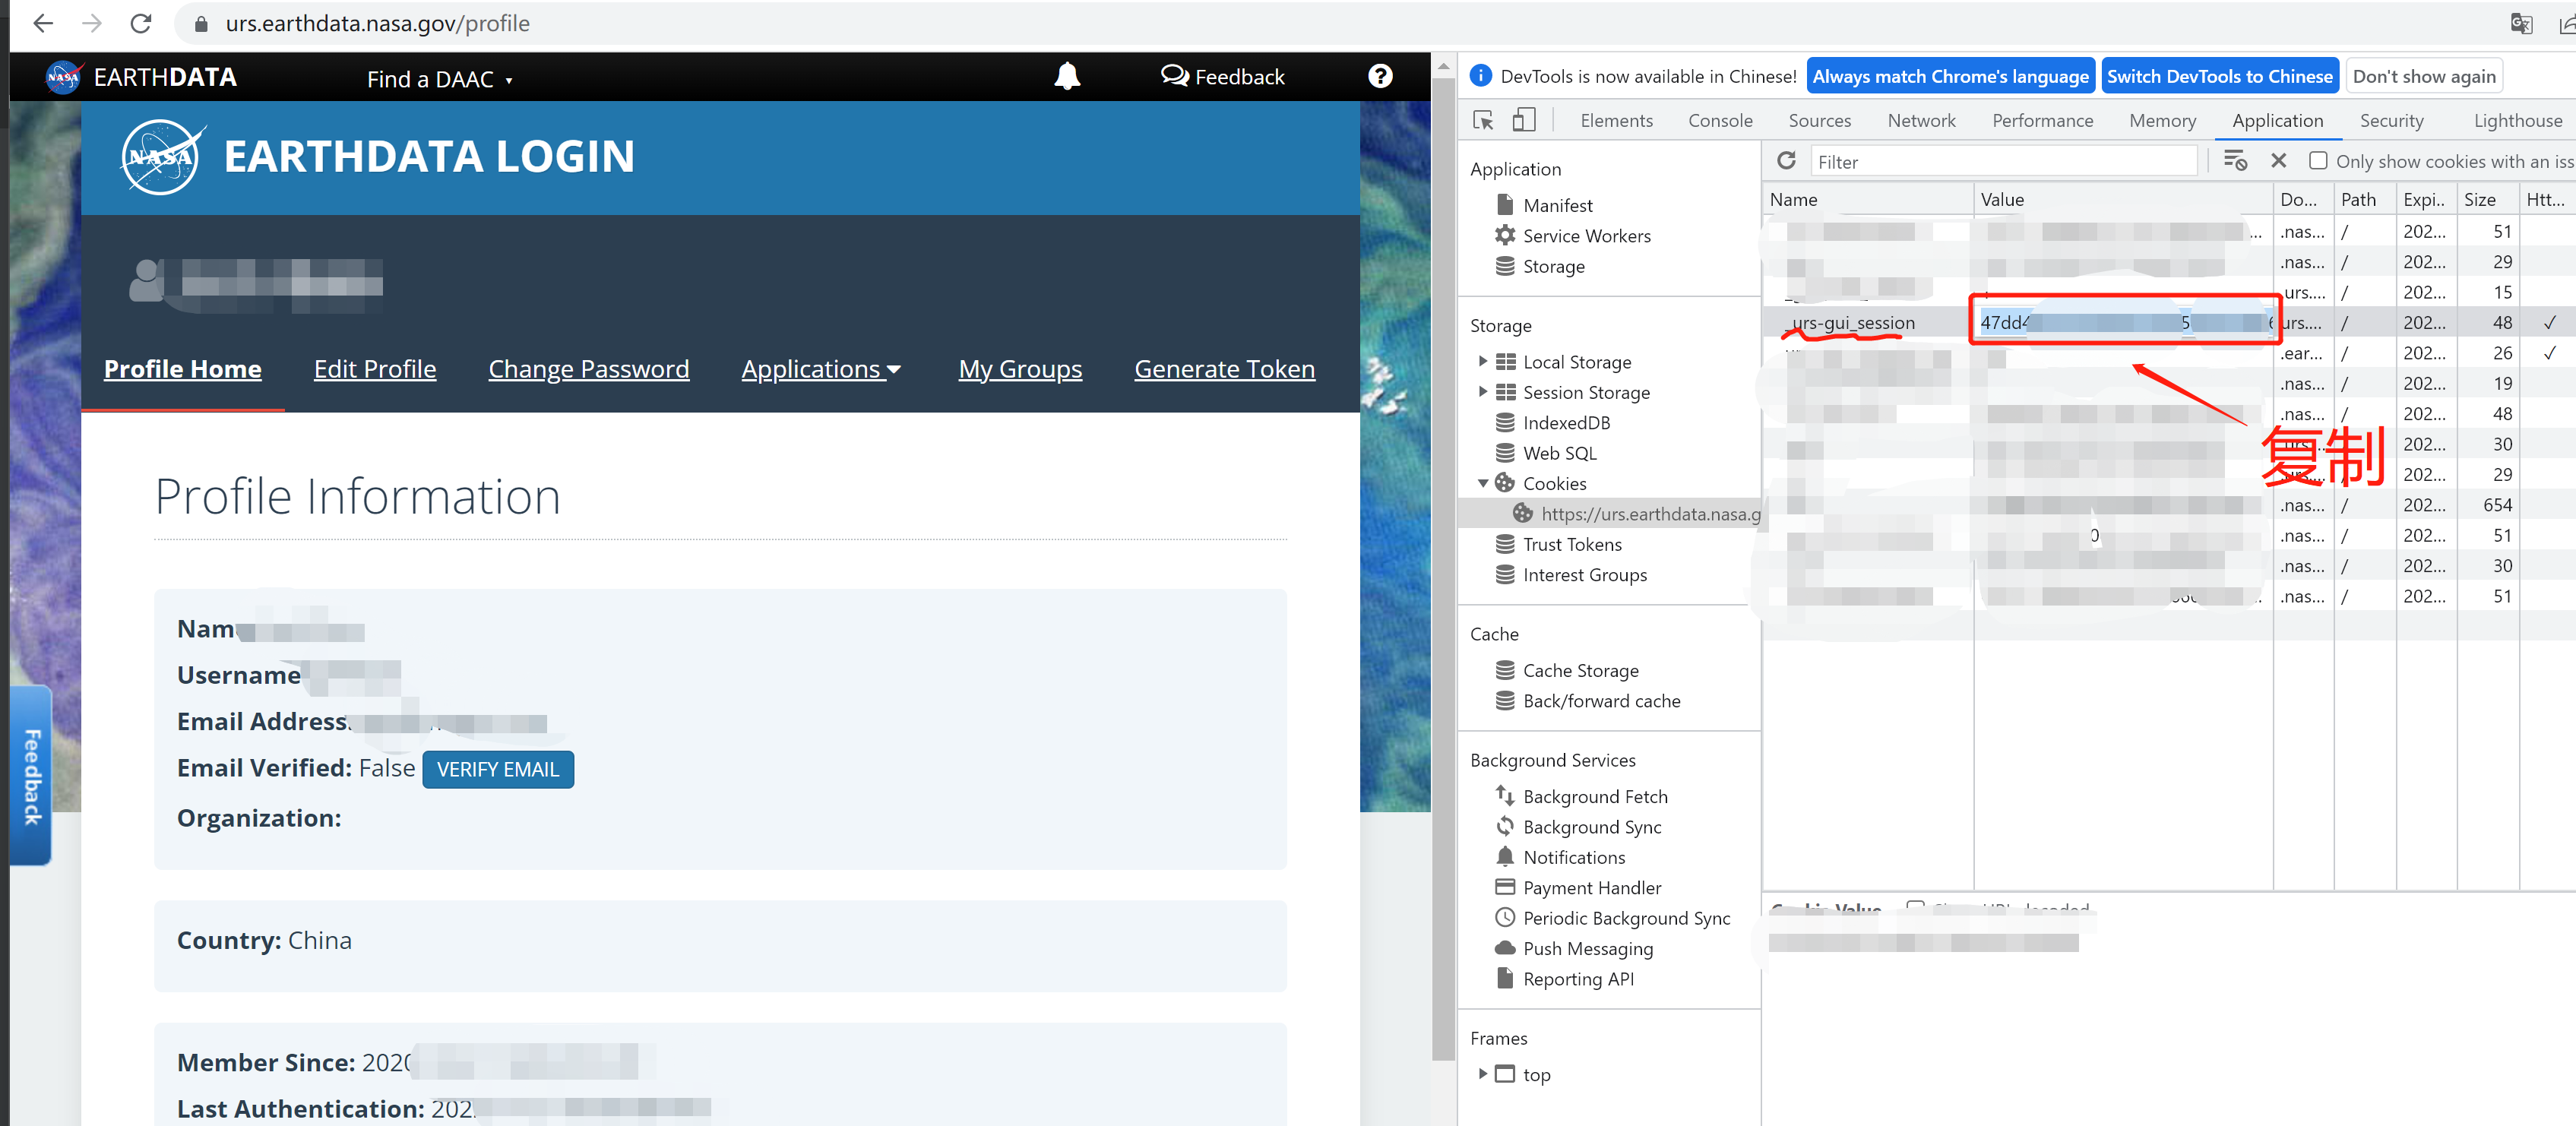Image resolution: width=2576 pixels, height=1126 pixels.
Task: Delete selected cookie with X icon
Action: [2278, 161]
